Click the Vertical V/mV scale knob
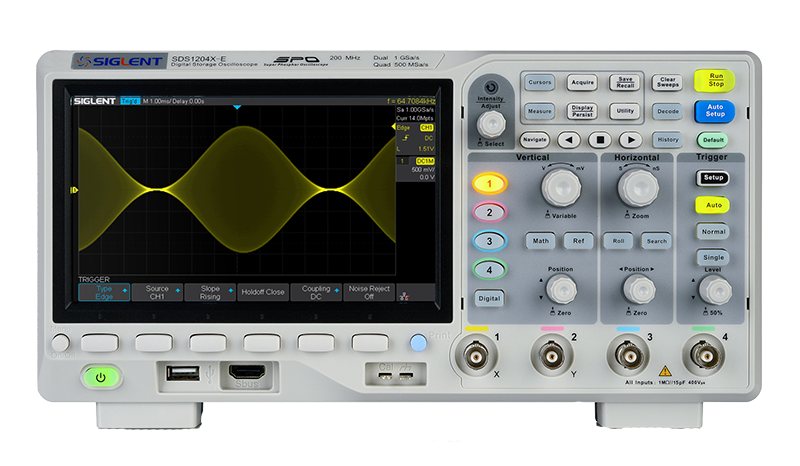 (561, 187)
